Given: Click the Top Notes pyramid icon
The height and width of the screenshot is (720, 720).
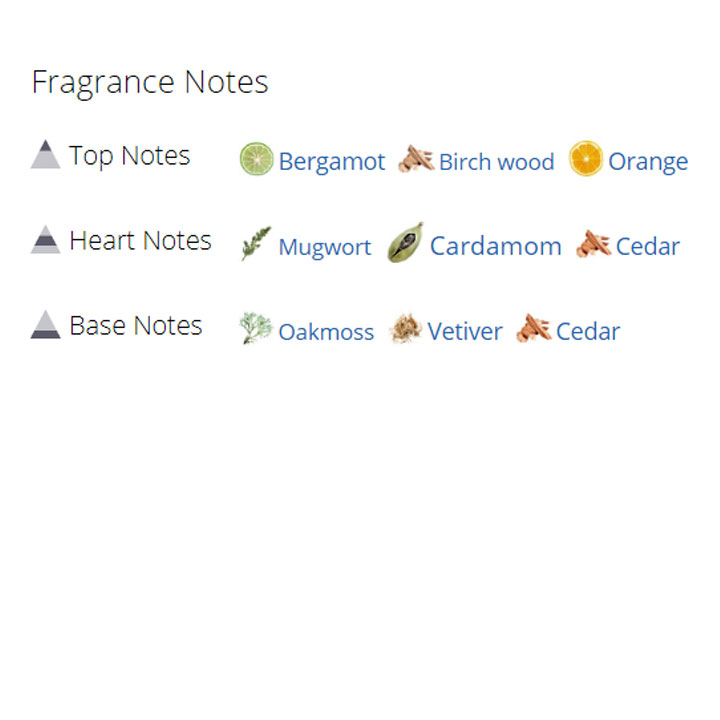Looking at the screenshot, I should (x=45, y=155).
